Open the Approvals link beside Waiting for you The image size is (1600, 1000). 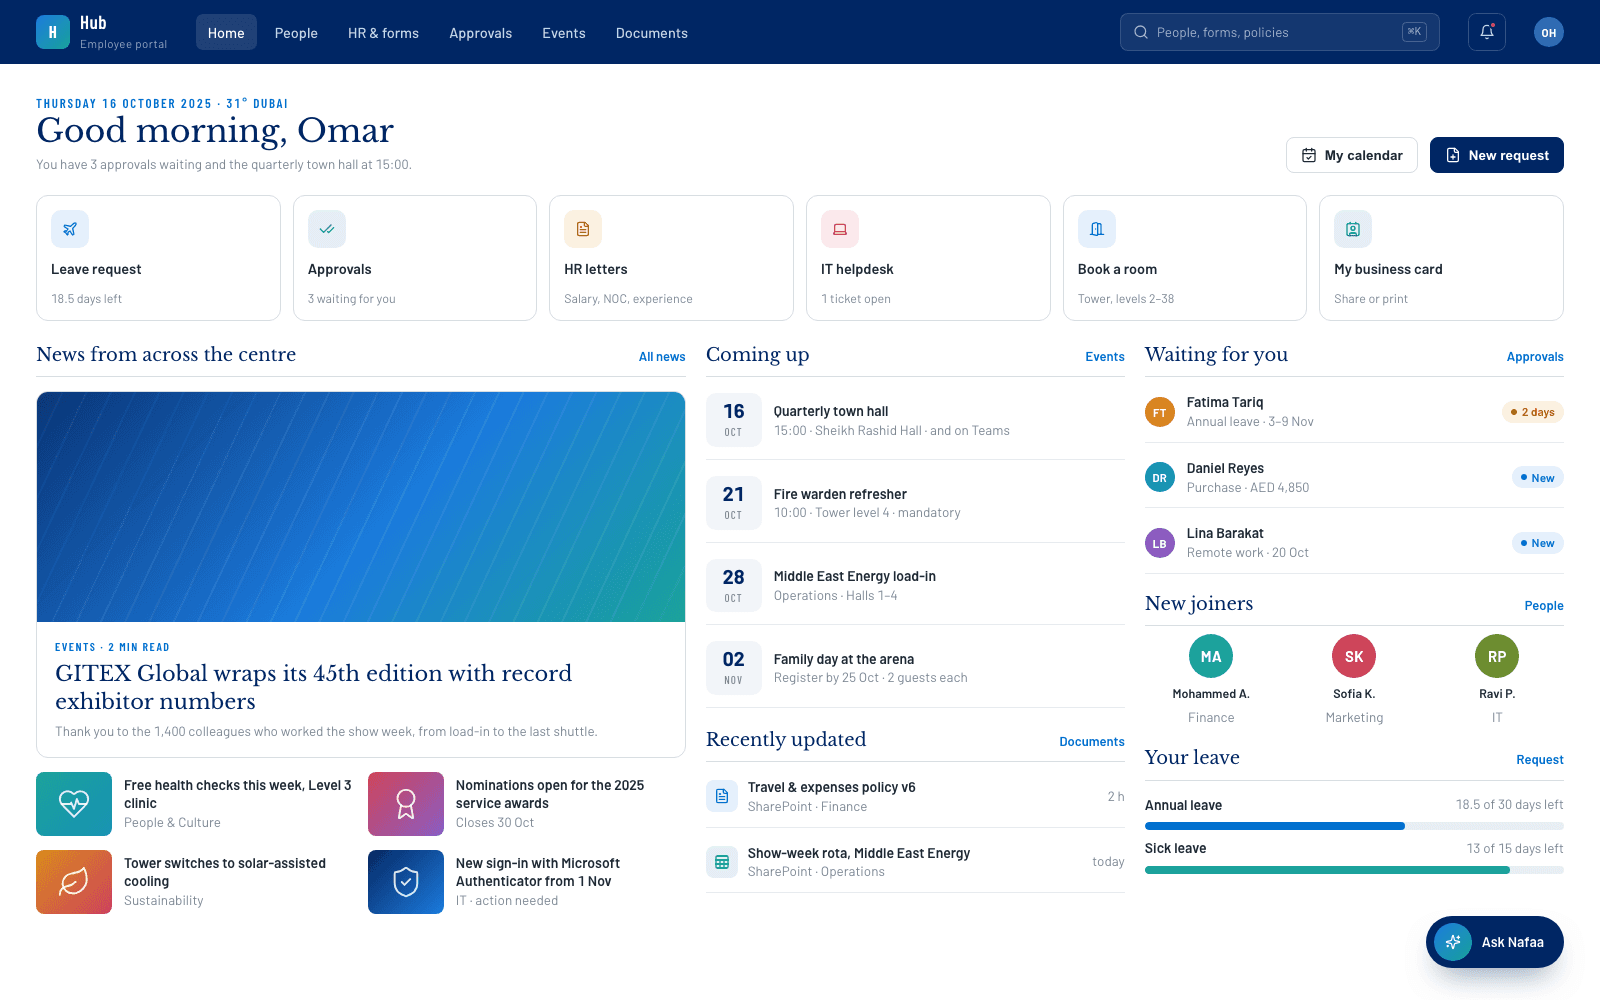coord(1535,357)
